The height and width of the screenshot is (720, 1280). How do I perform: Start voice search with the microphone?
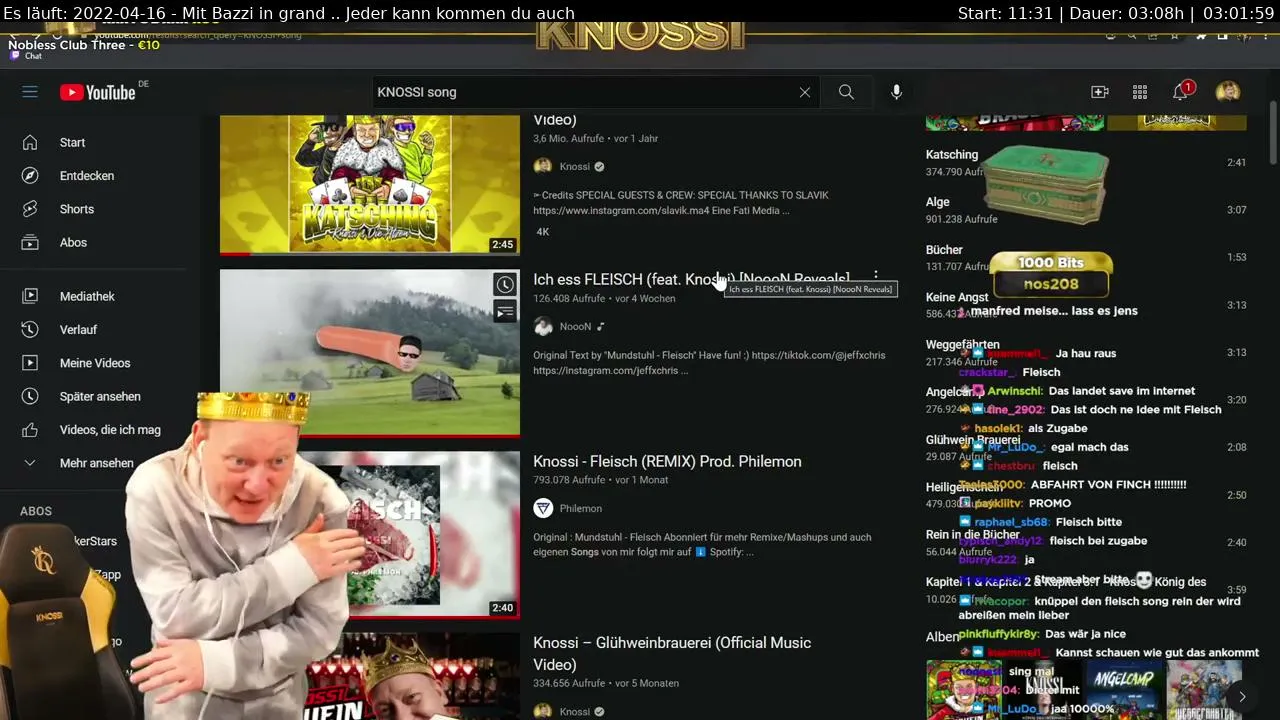click(896, 92)
